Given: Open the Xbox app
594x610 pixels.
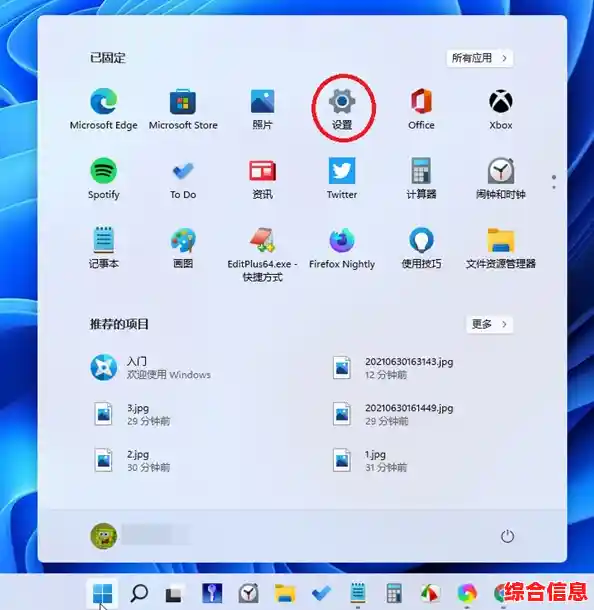Looking at the screenshot, I should click(x=501, y=109).
